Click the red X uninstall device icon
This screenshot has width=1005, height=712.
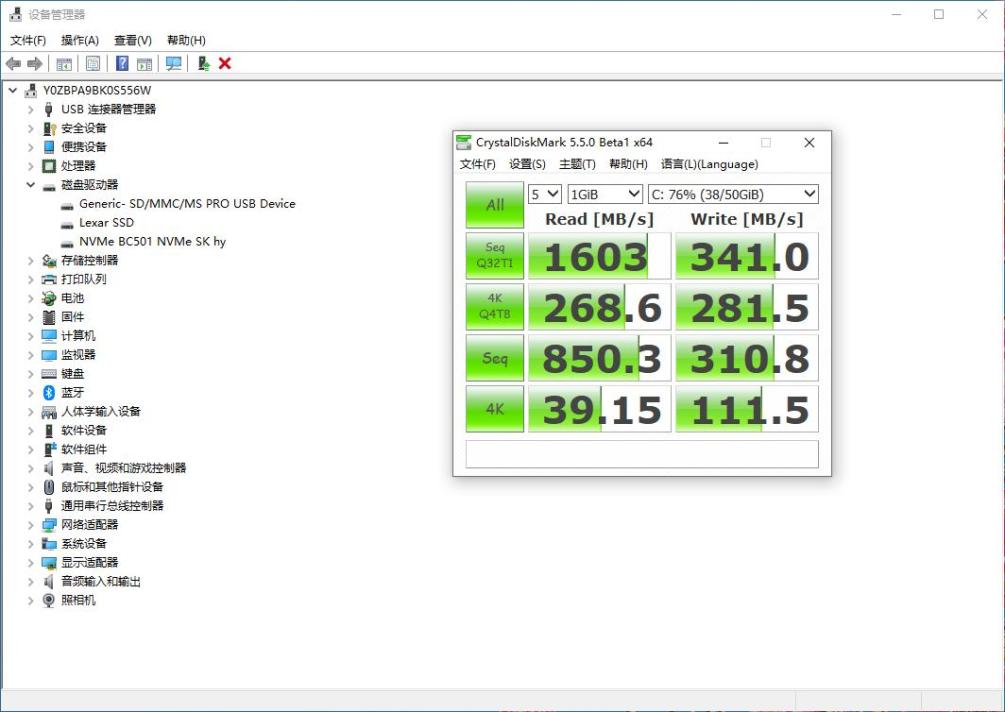(x=225, y=63)
